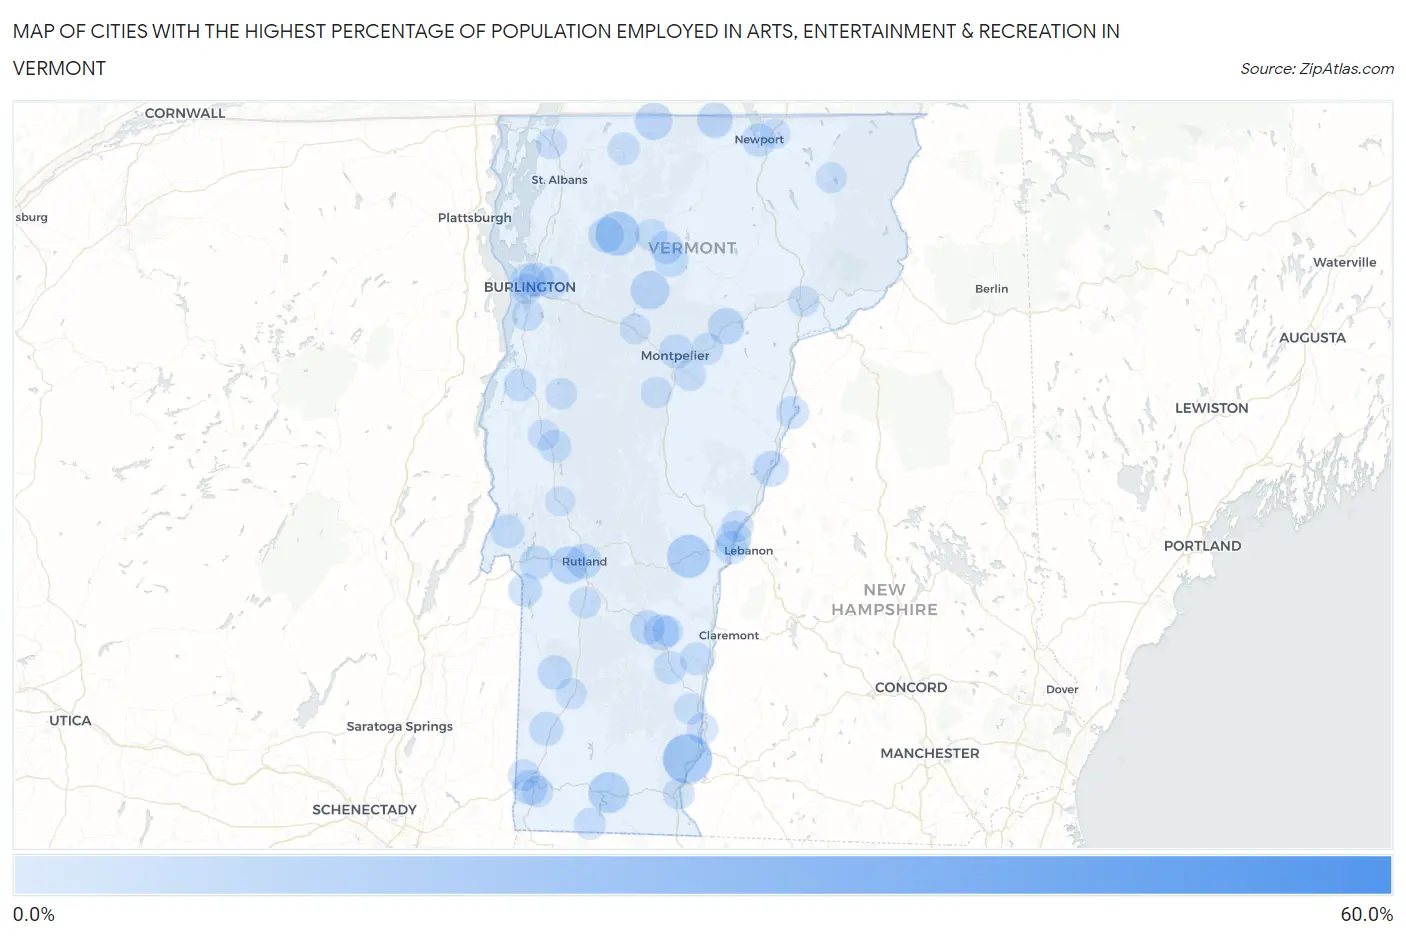Click the Augusta city label

click(x=1312, y=338)
